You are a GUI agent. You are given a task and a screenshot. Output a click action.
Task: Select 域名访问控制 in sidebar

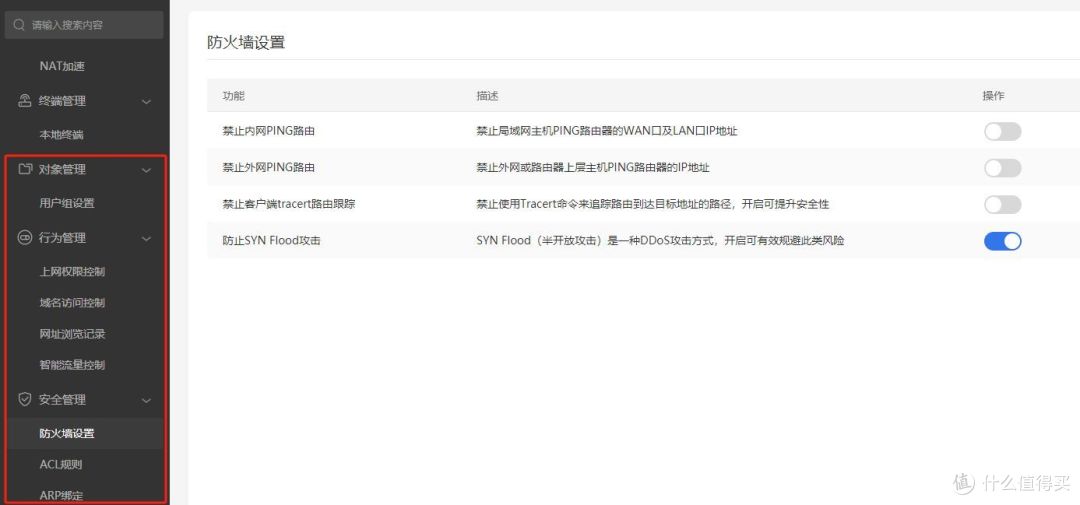72,302
